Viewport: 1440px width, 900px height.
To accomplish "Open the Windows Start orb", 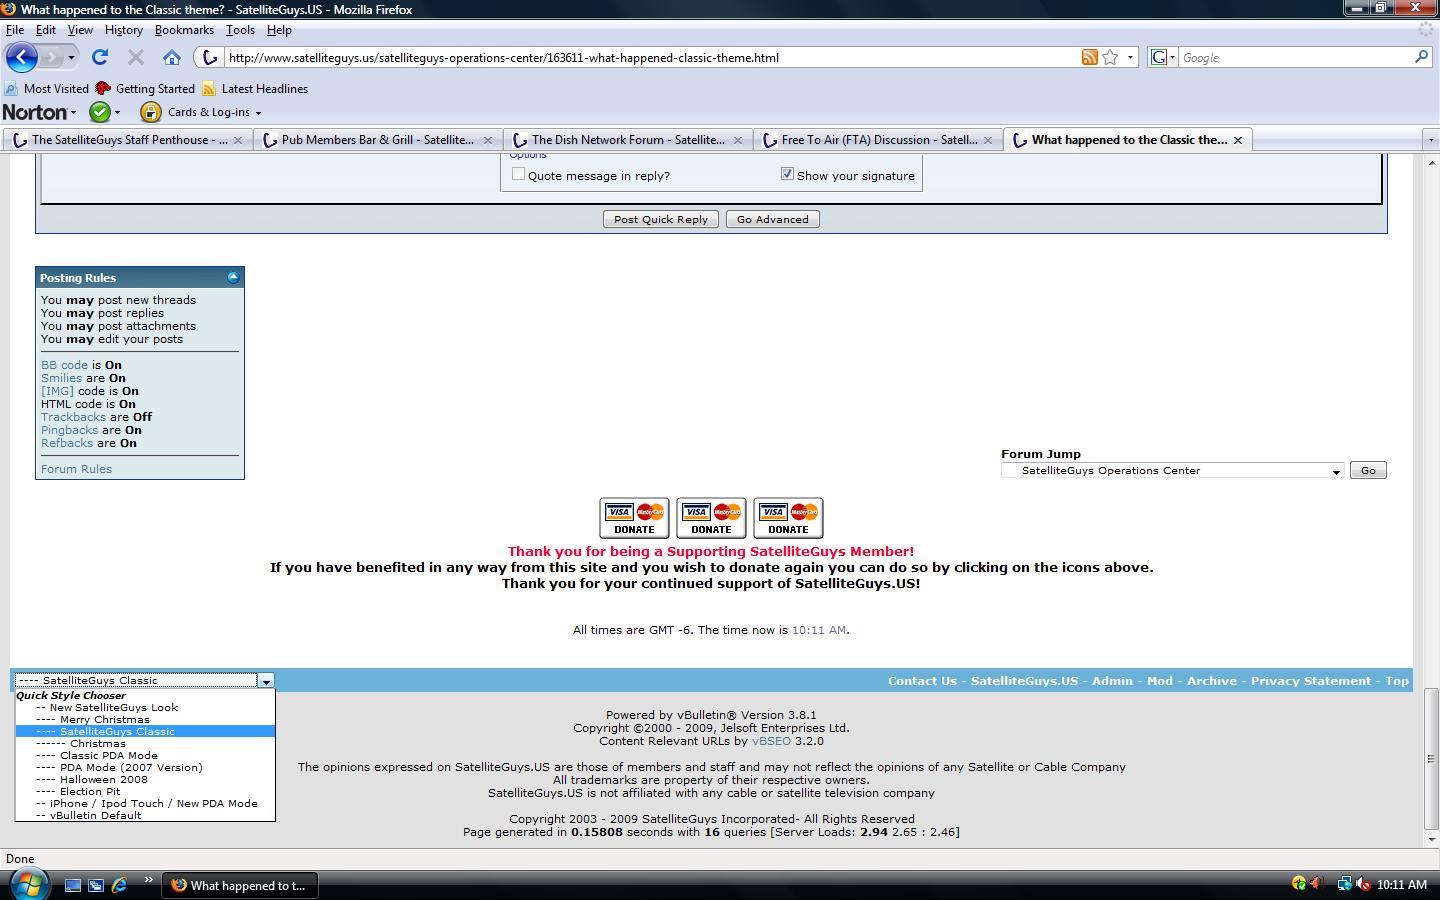I will (x=29, y=884).
